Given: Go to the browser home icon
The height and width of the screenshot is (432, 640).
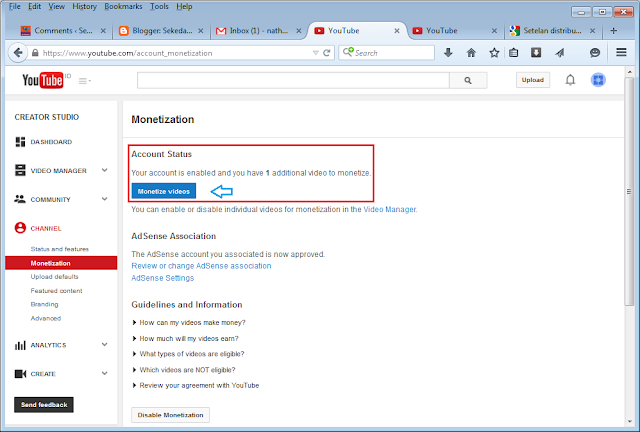Looking at the screenshot, I should pos(471,53).
